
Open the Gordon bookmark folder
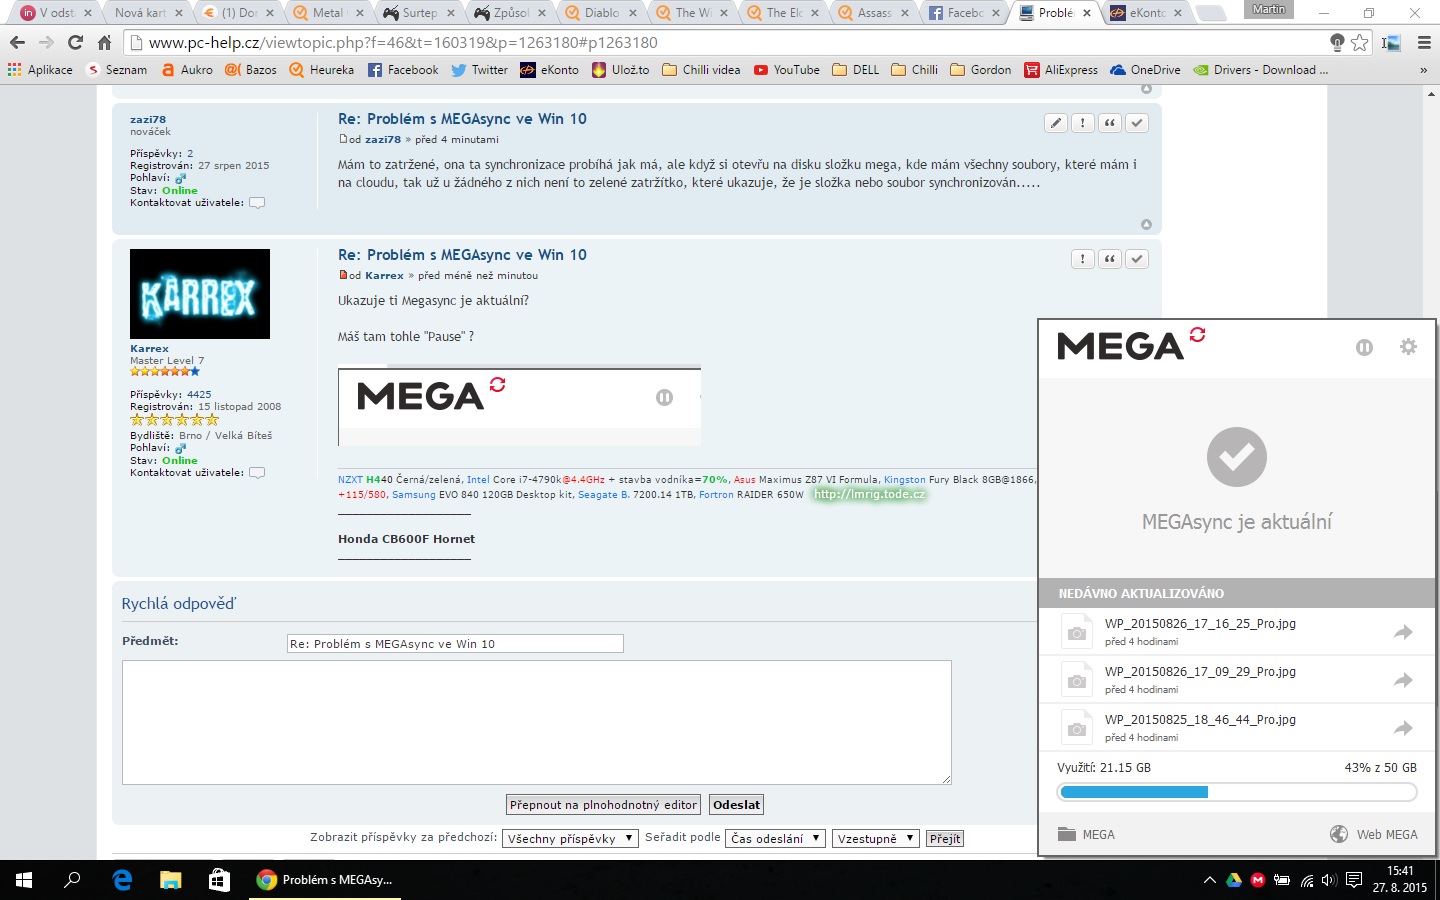pyautogui.click(x=980, y=70)
